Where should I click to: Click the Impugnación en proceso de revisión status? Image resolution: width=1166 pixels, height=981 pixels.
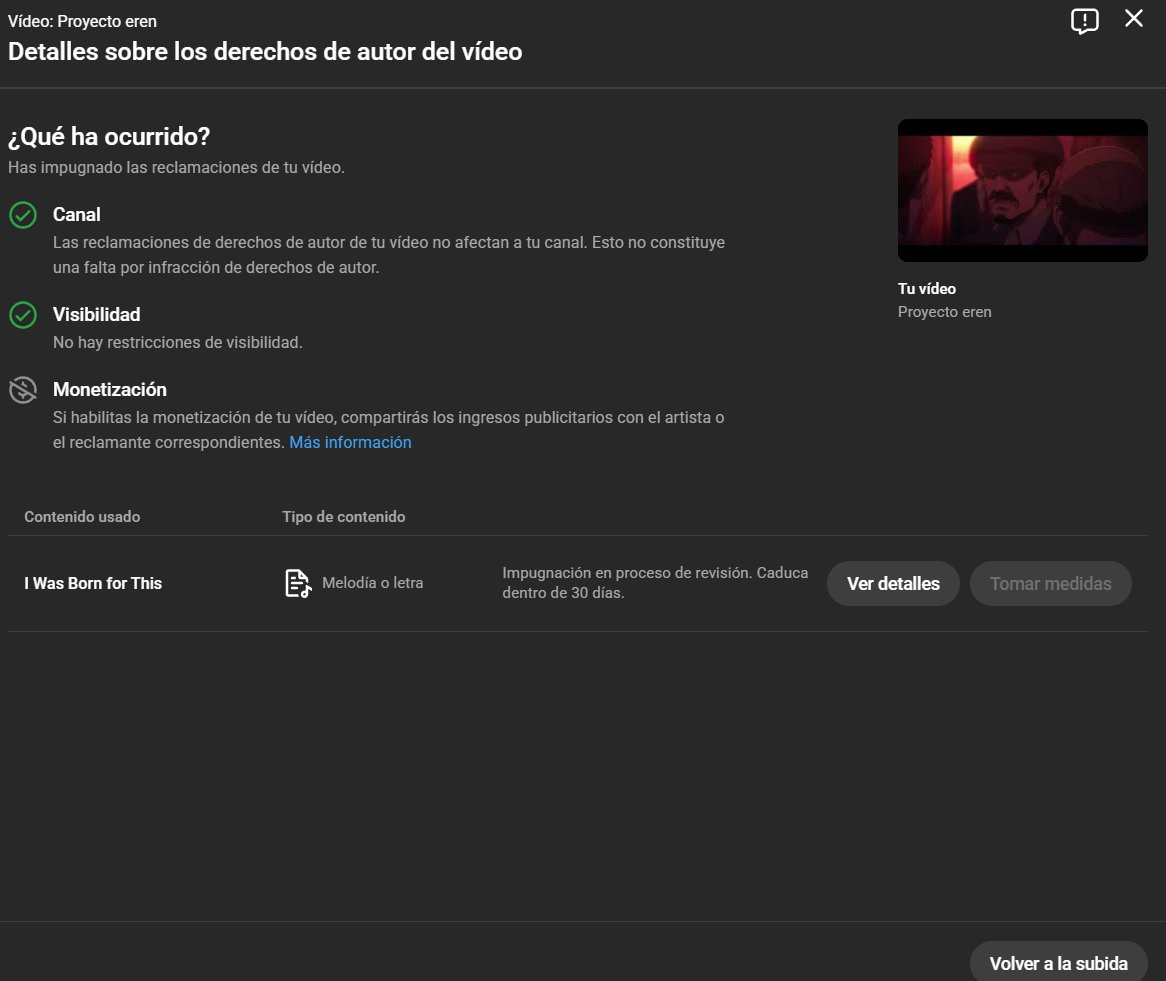[x=654, y=582]
